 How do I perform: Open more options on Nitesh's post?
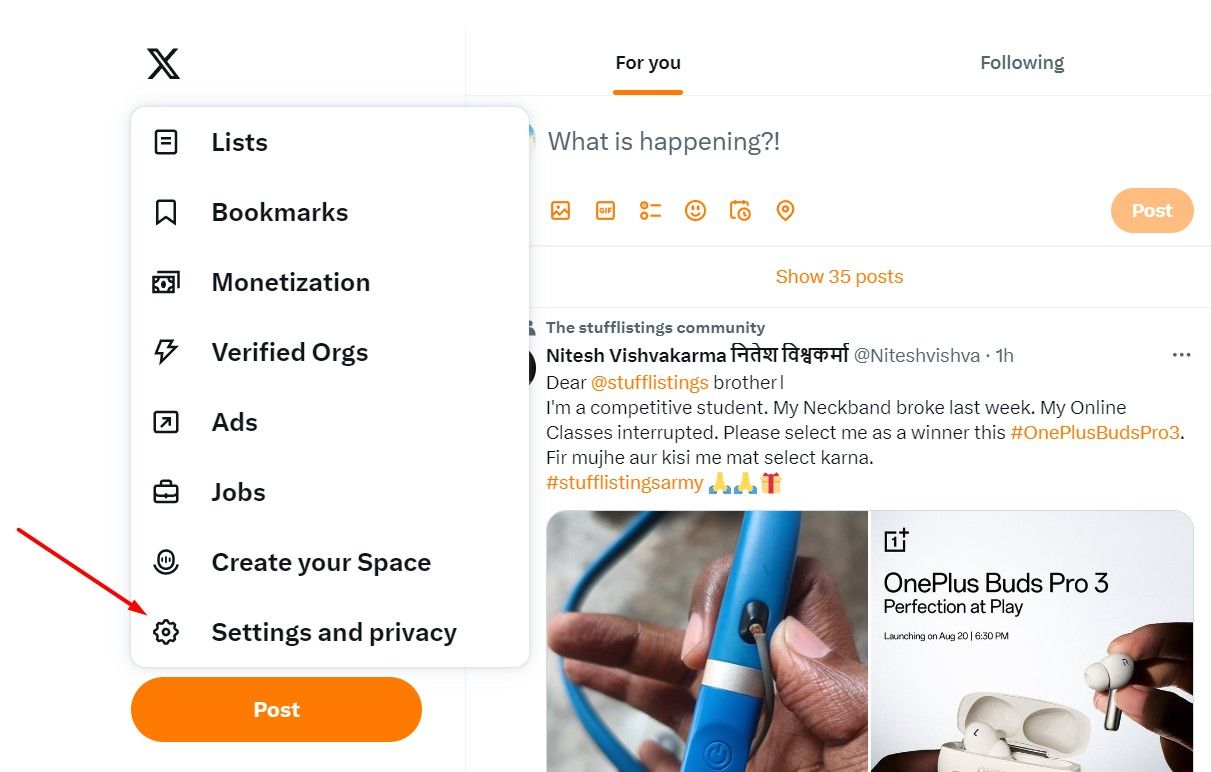(1181, 355)
